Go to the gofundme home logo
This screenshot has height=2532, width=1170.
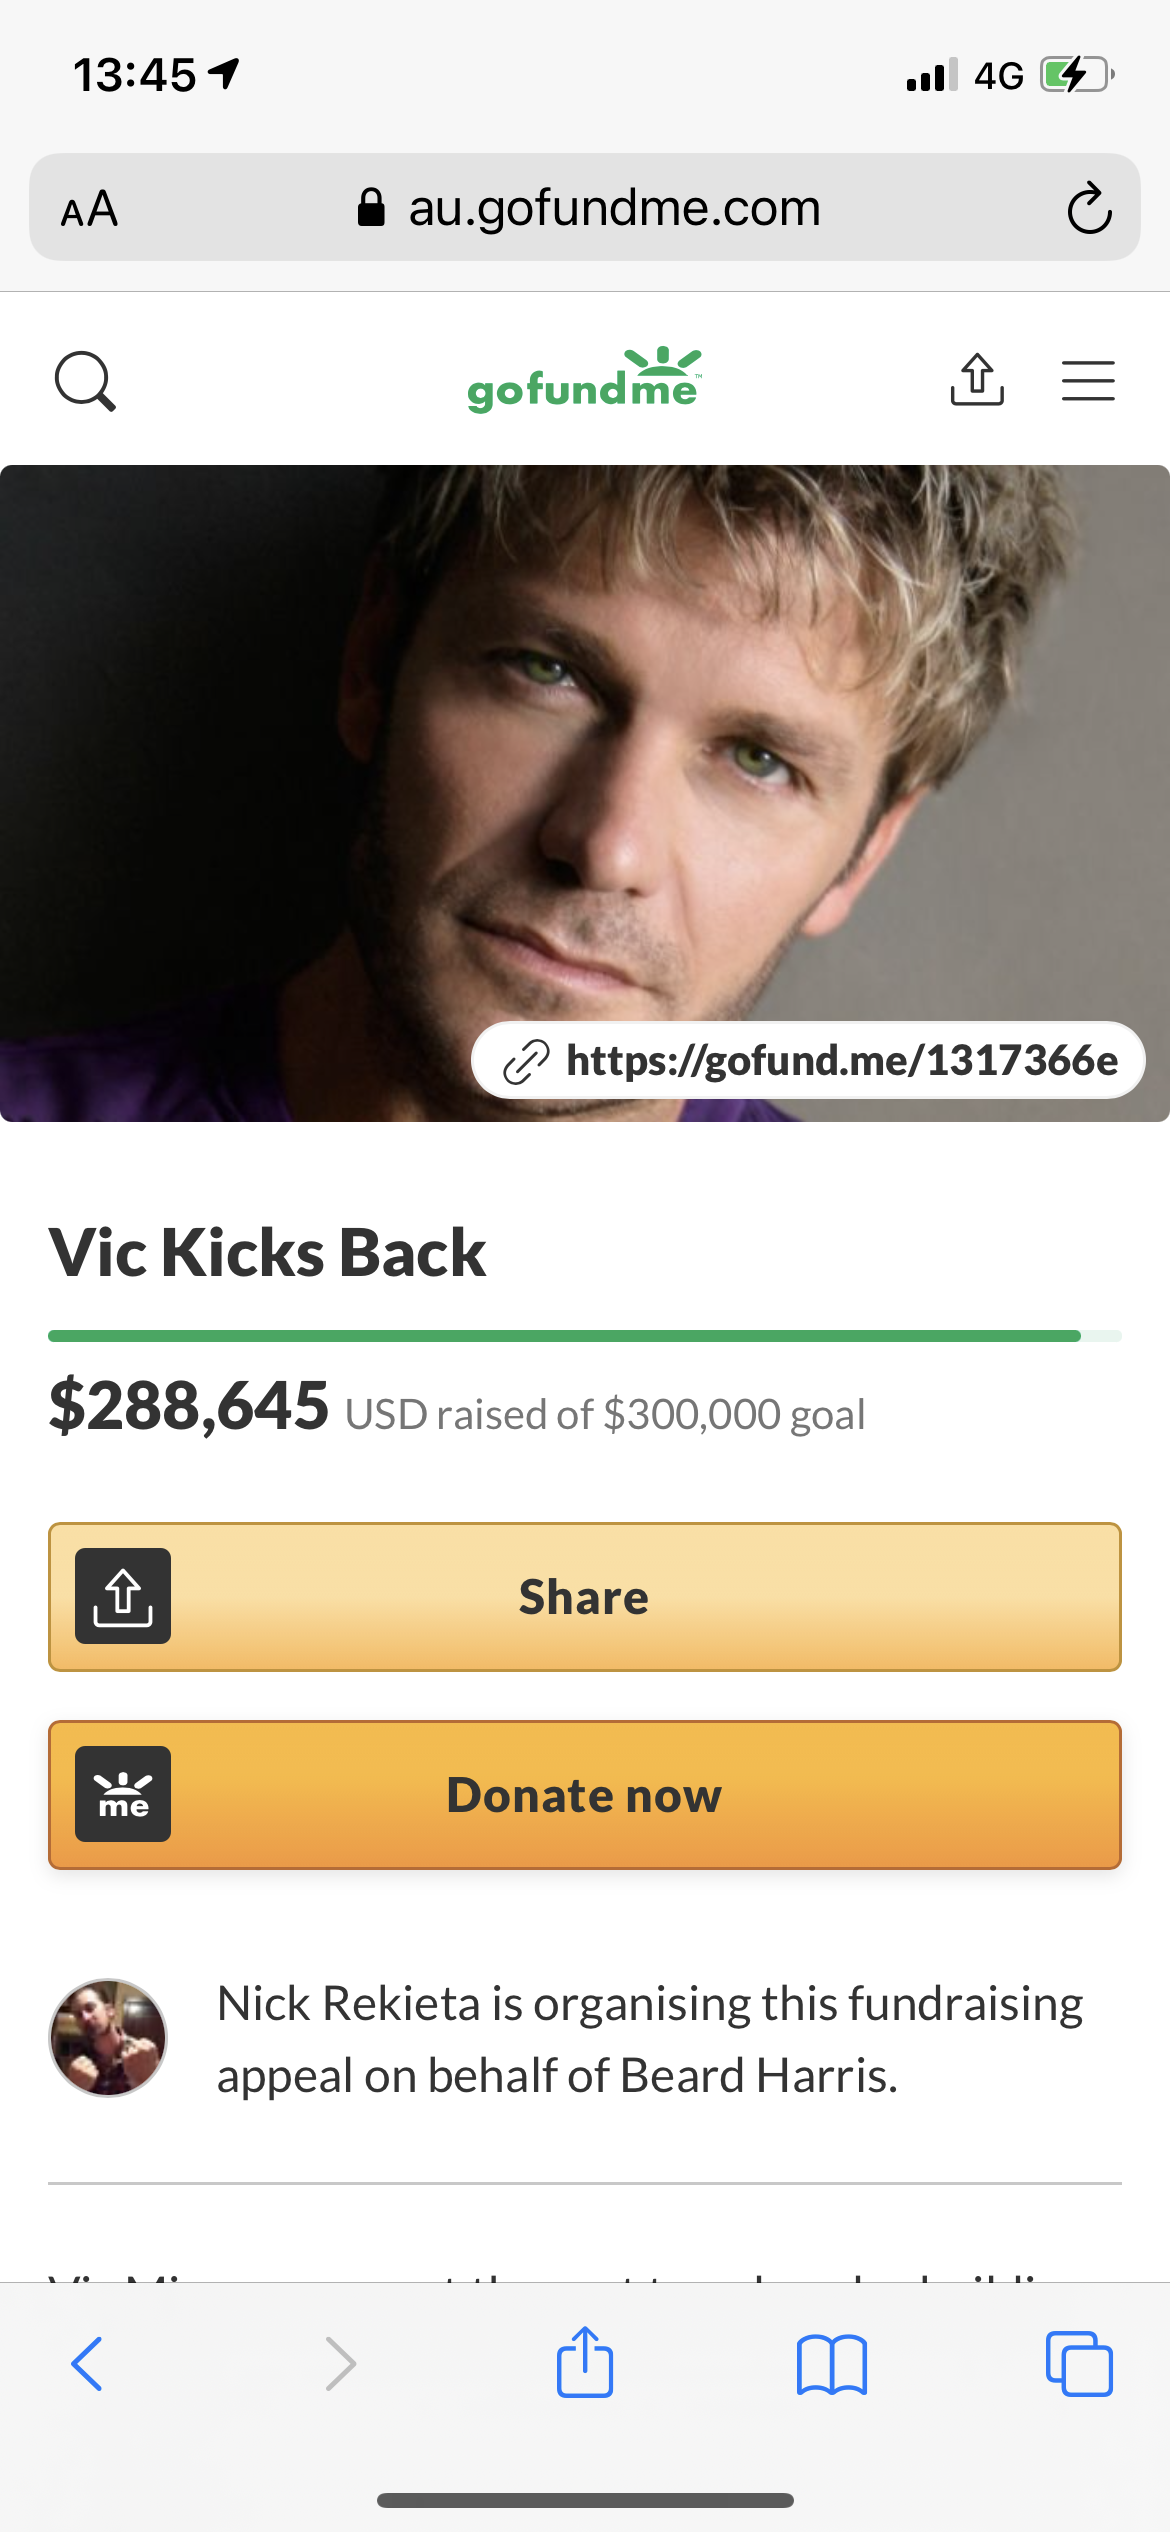[x=585, y=380]
